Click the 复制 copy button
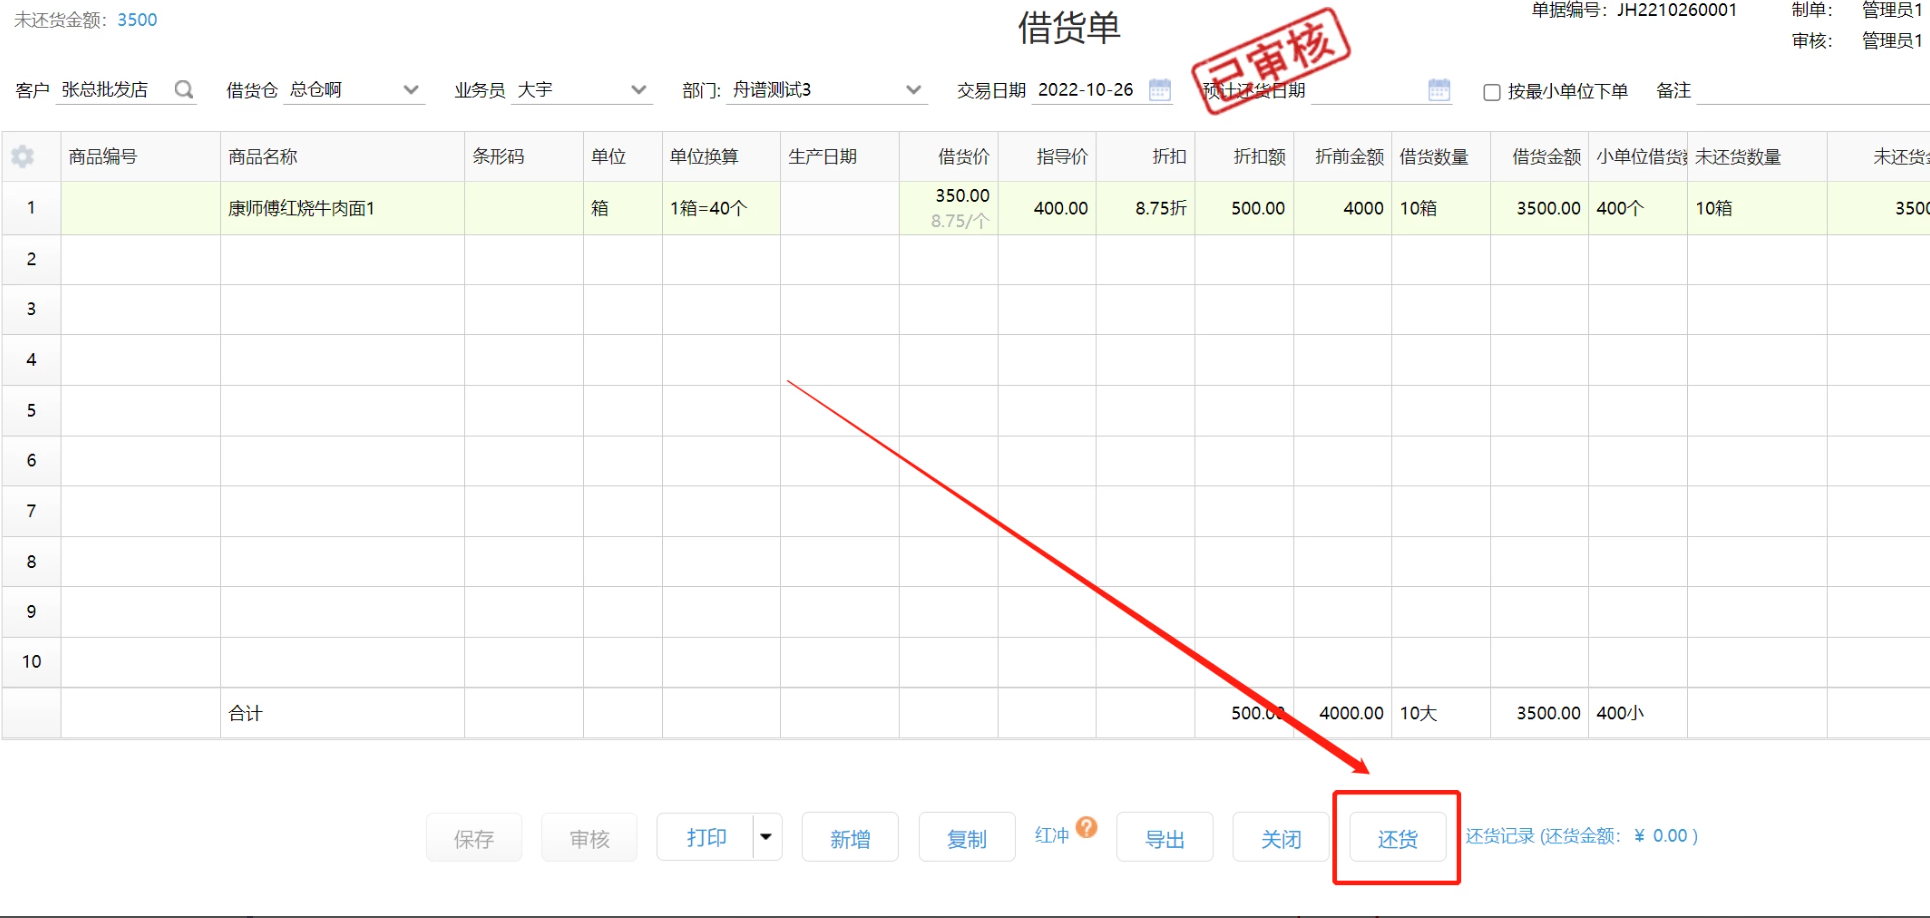Viewport: 1930px width, 918px height. [966, 838]
